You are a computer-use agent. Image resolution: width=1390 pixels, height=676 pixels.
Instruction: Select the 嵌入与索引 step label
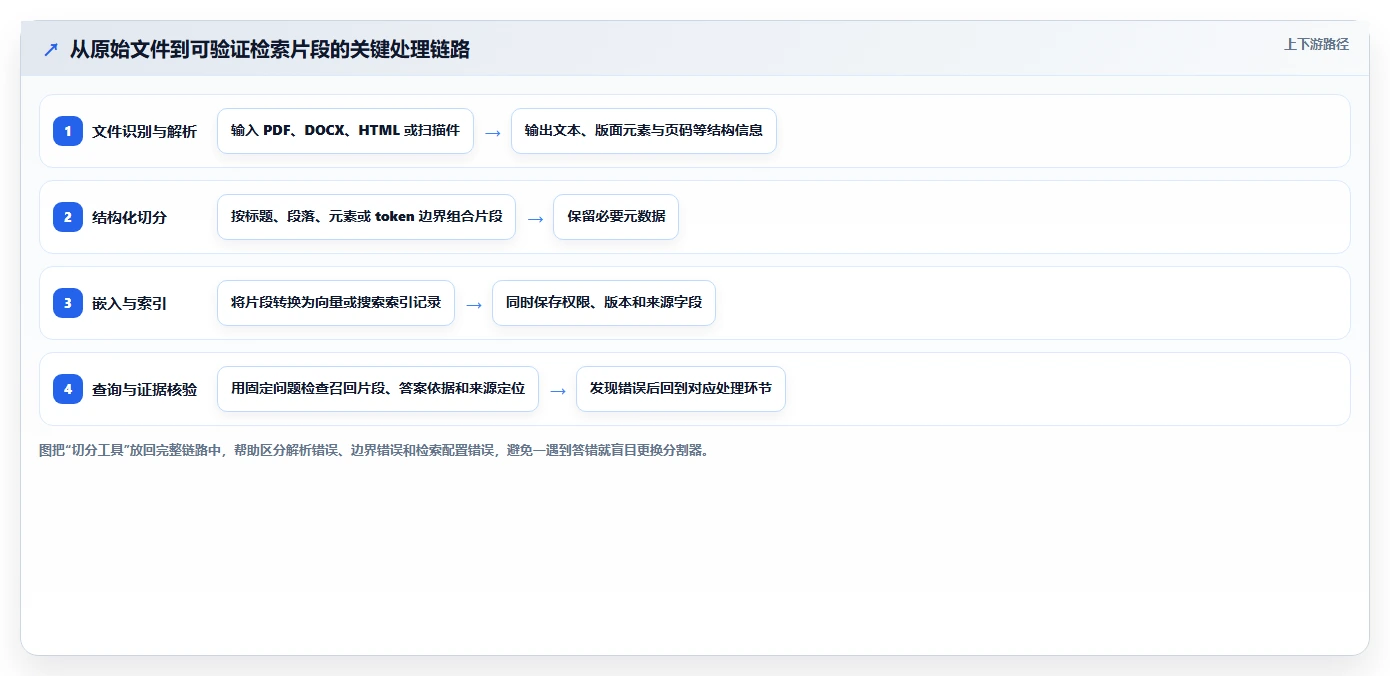tap(129, 304)
